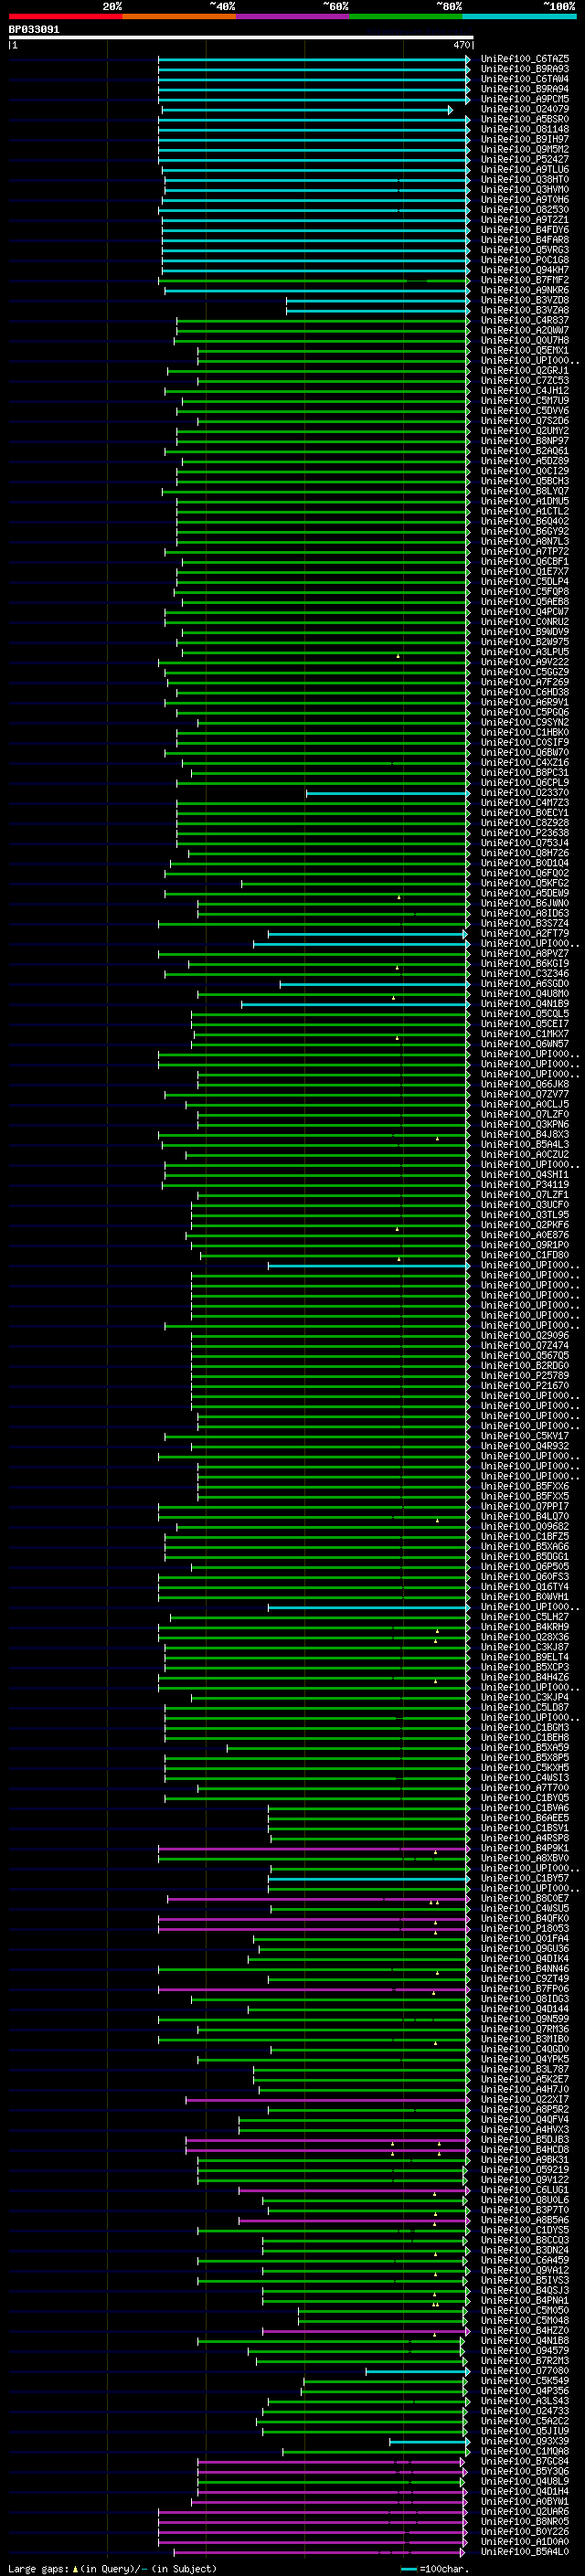Select hit label UniRef100_A5DZ89
This screenshot has width=585, height=2576.
coord(525,461)
